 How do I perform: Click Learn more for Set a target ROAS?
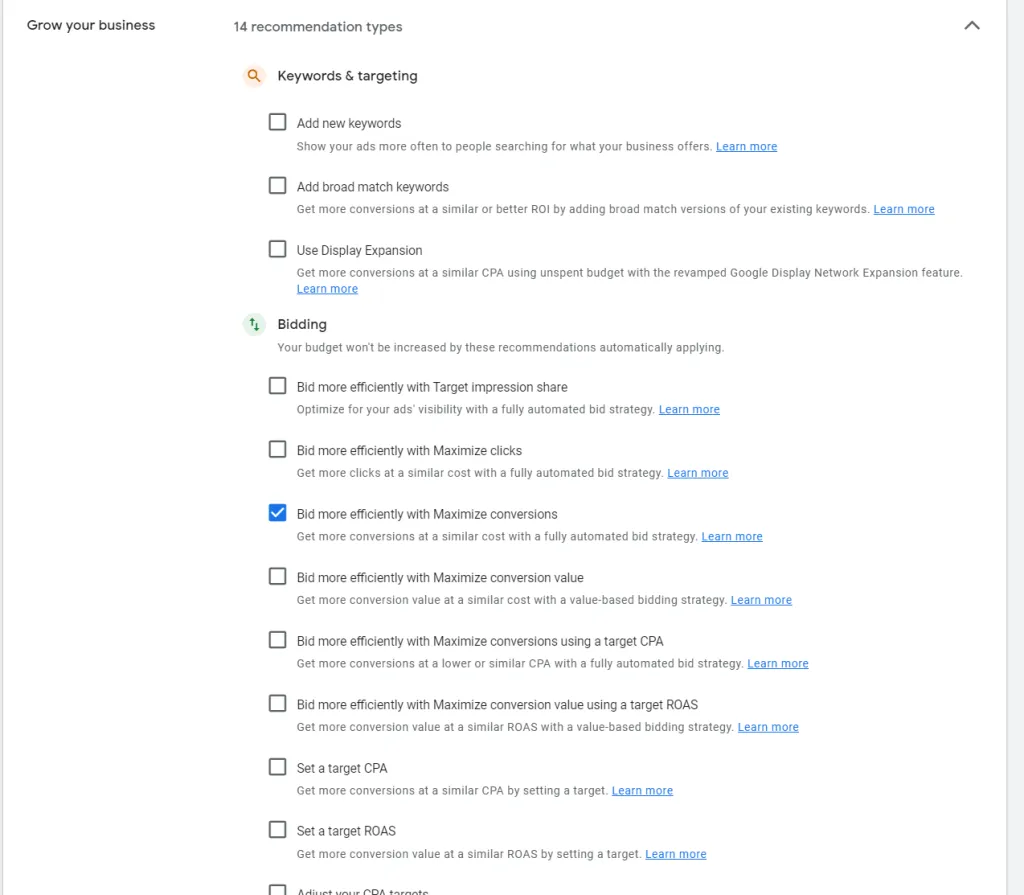pyautogui.click(x=675, y=855)
